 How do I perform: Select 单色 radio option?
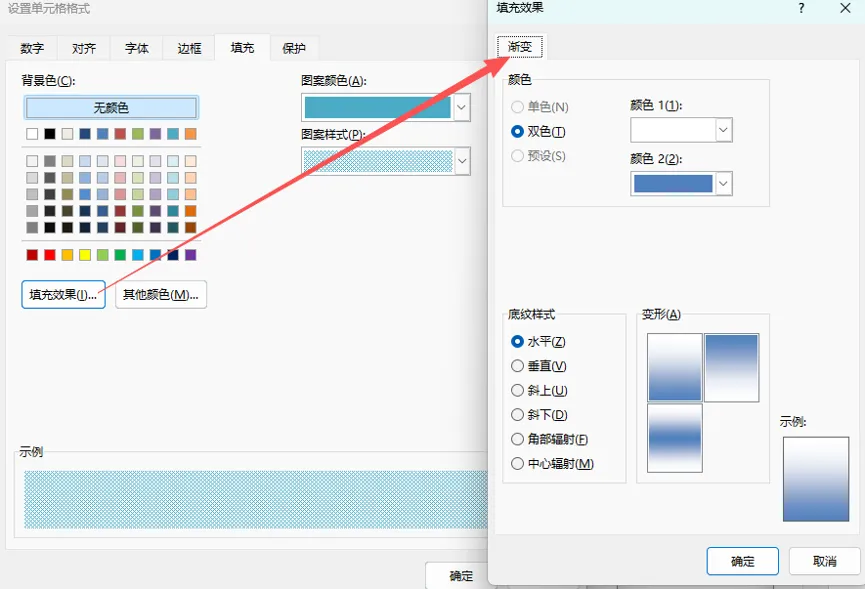point(540,107)
